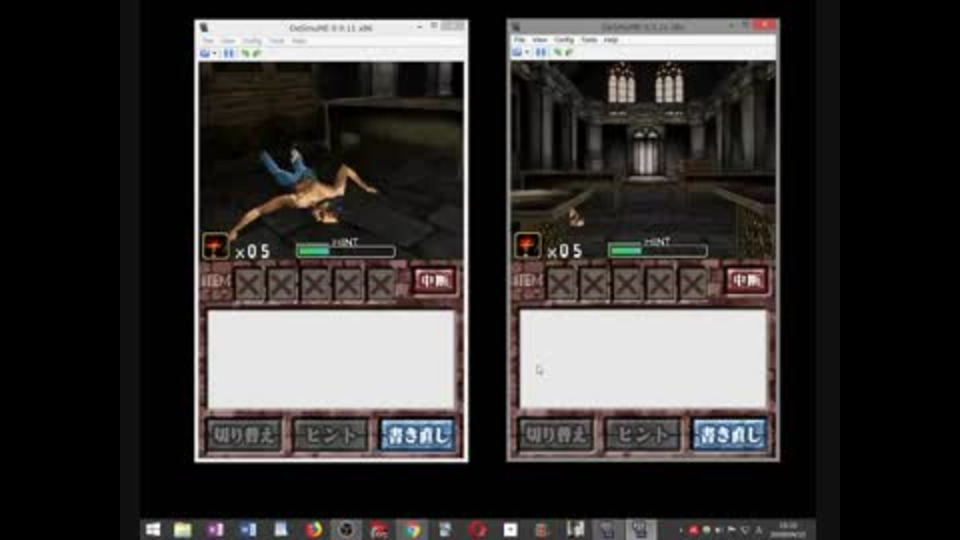Image resolution: width=960 pixels, height=540 pixels.
Task: Select fifth item slot in left game
Action: click(x=381, y=284)
